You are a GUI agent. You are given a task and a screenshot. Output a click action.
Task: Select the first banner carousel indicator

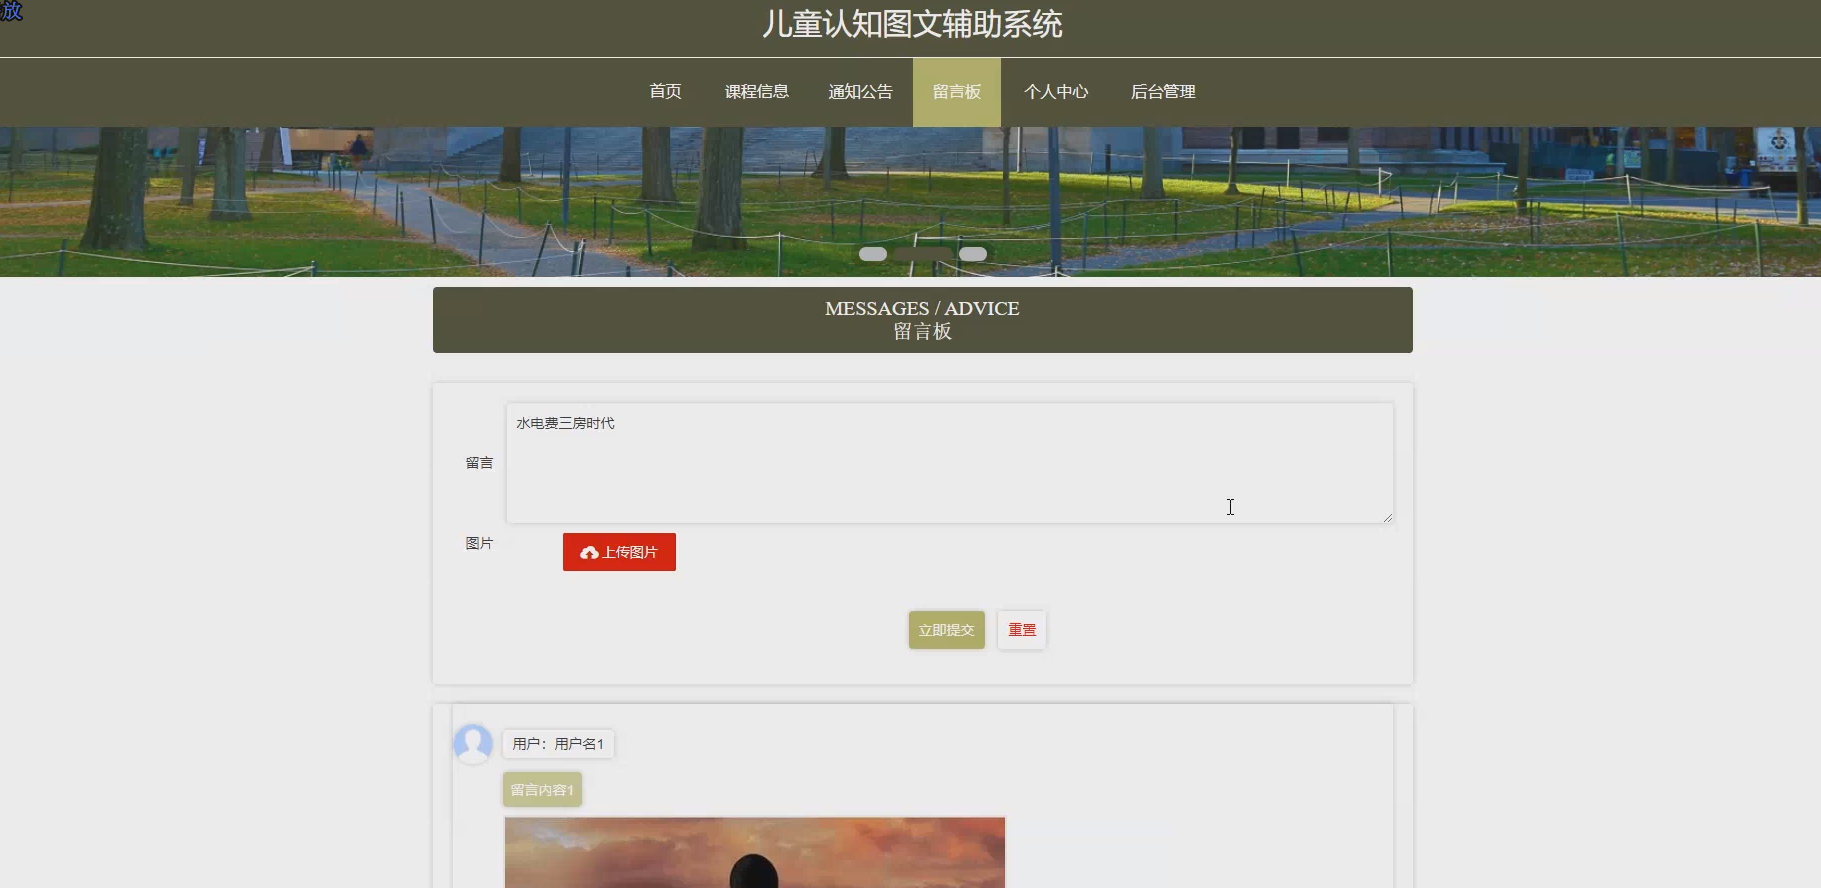pos(873,254)
